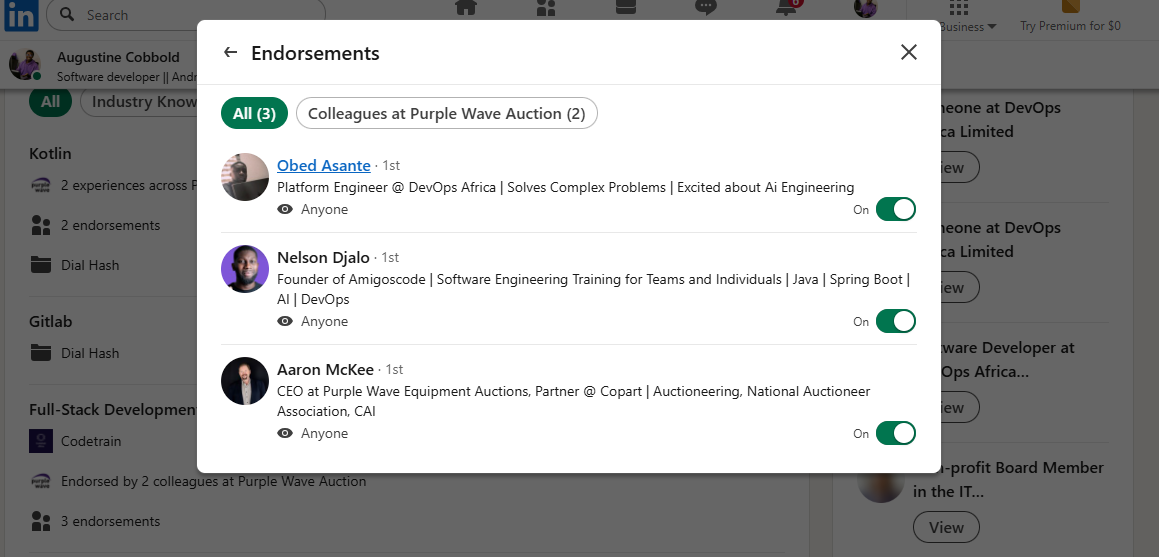Click 3 endorsements under Full-Stack Development
1159x557 pixels.
coord(110,521)
